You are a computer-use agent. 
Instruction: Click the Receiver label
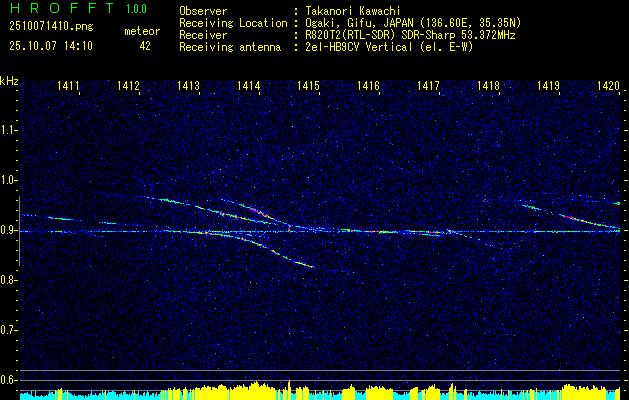pos(203,35)
